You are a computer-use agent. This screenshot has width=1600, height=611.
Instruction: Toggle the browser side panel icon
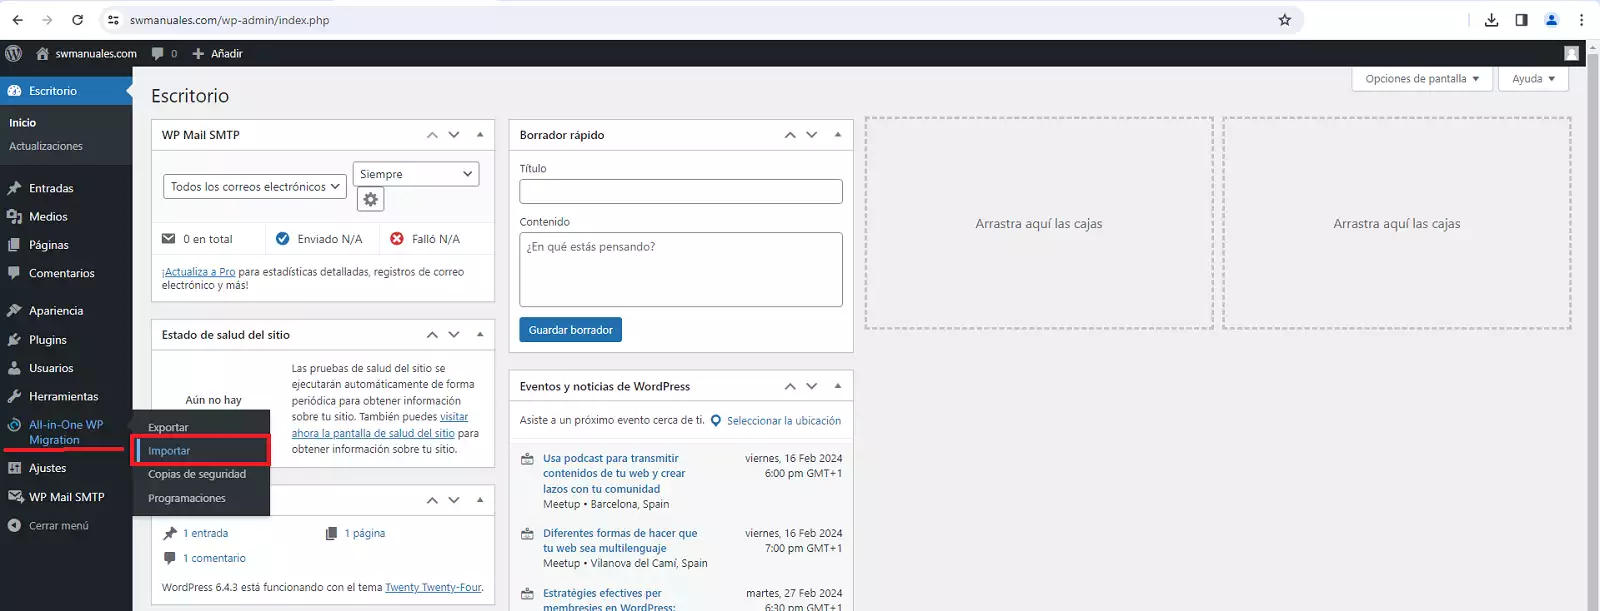1521,20
